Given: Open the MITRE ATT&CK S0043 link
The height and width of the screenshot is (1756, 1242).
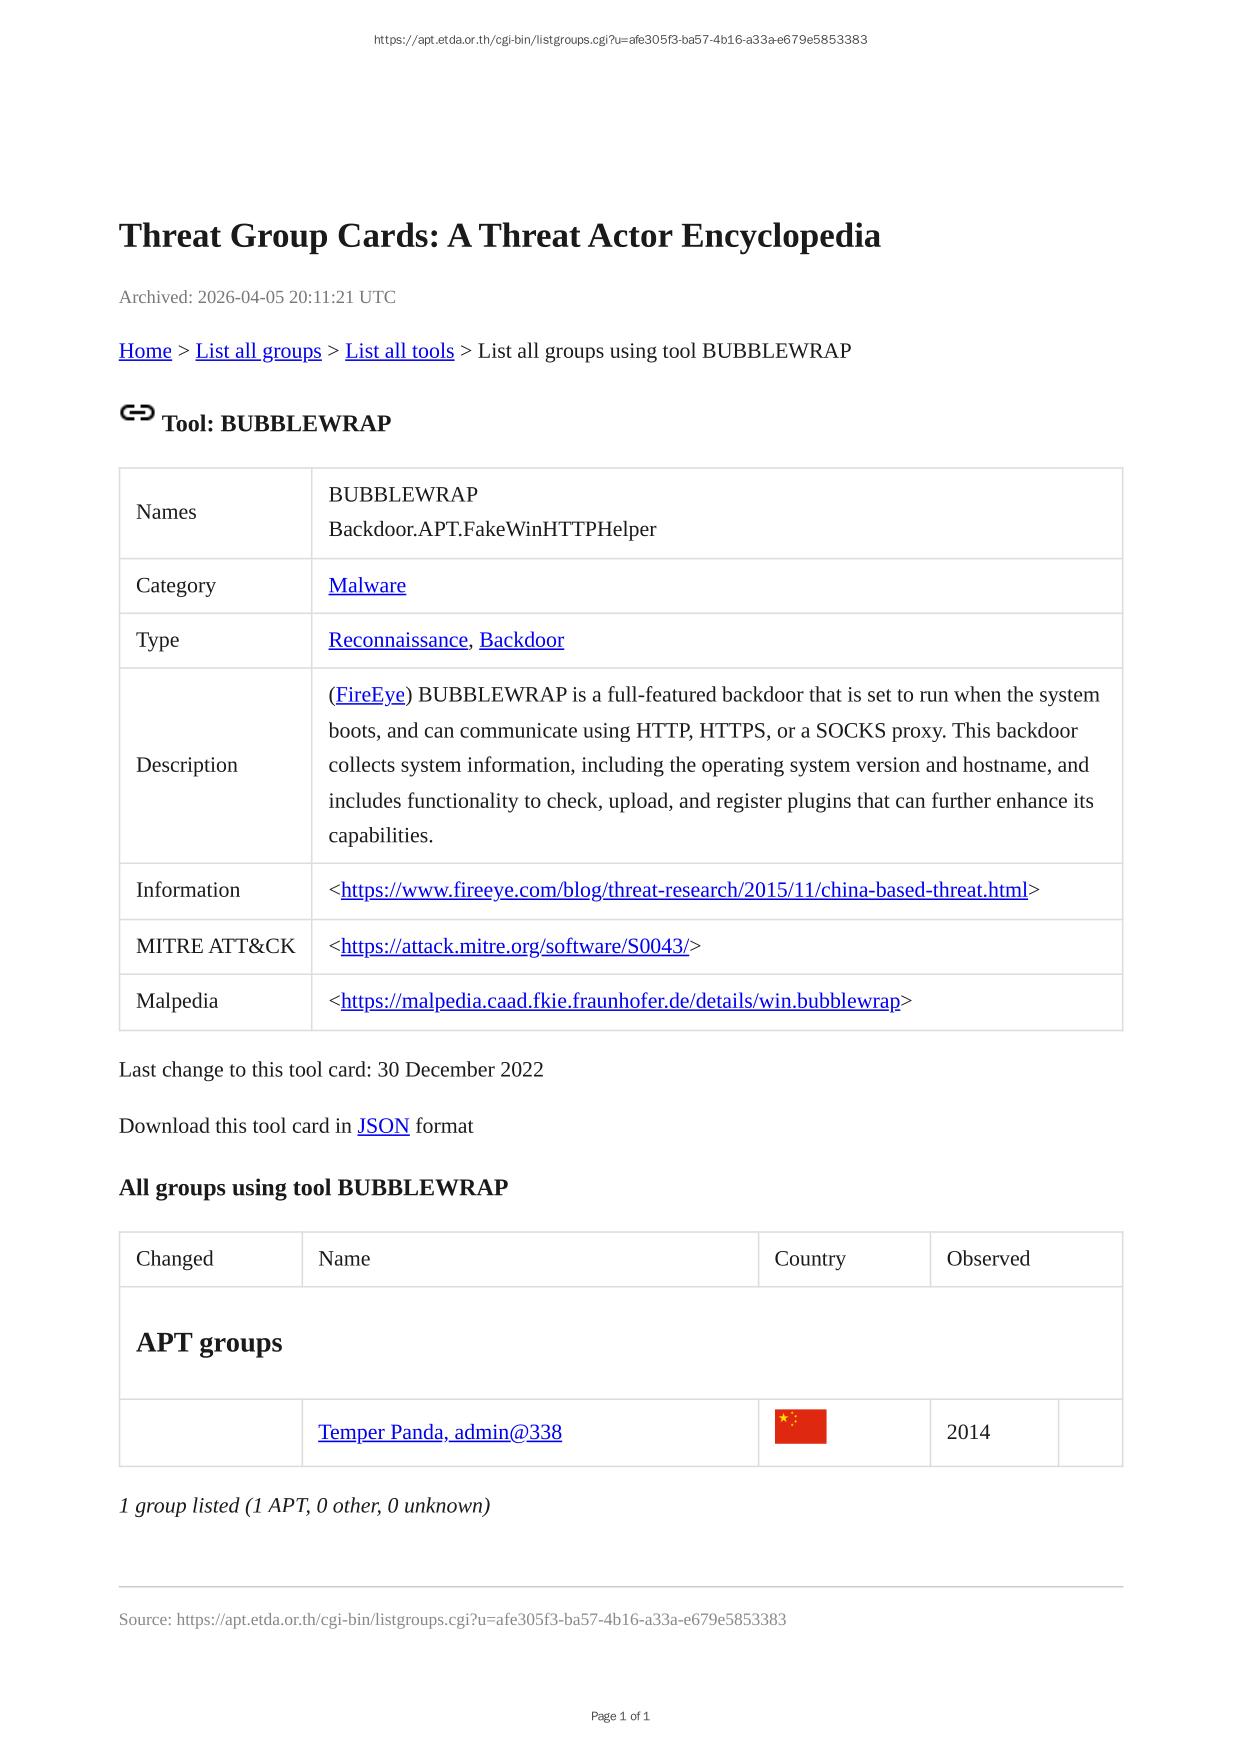Looking at the screenshot, I should tap(514, 946).
